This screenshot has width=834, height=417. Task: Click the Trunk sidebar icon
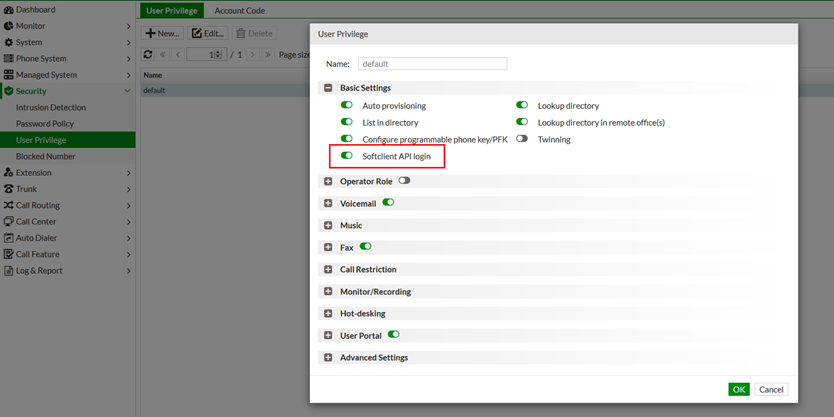[x=8, y=189]
